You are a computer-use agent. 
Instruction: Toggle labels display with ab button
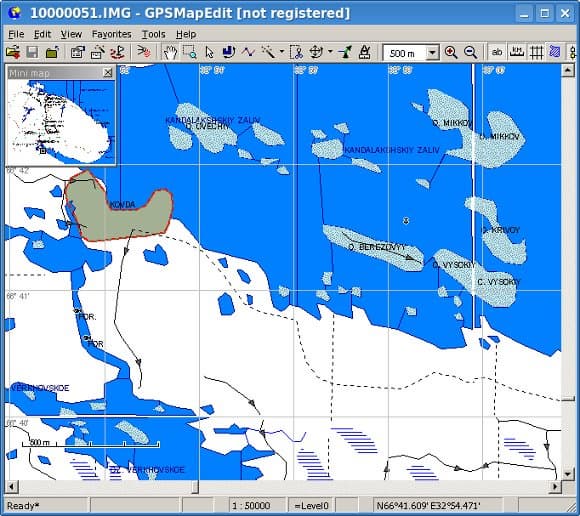(497, 53)
